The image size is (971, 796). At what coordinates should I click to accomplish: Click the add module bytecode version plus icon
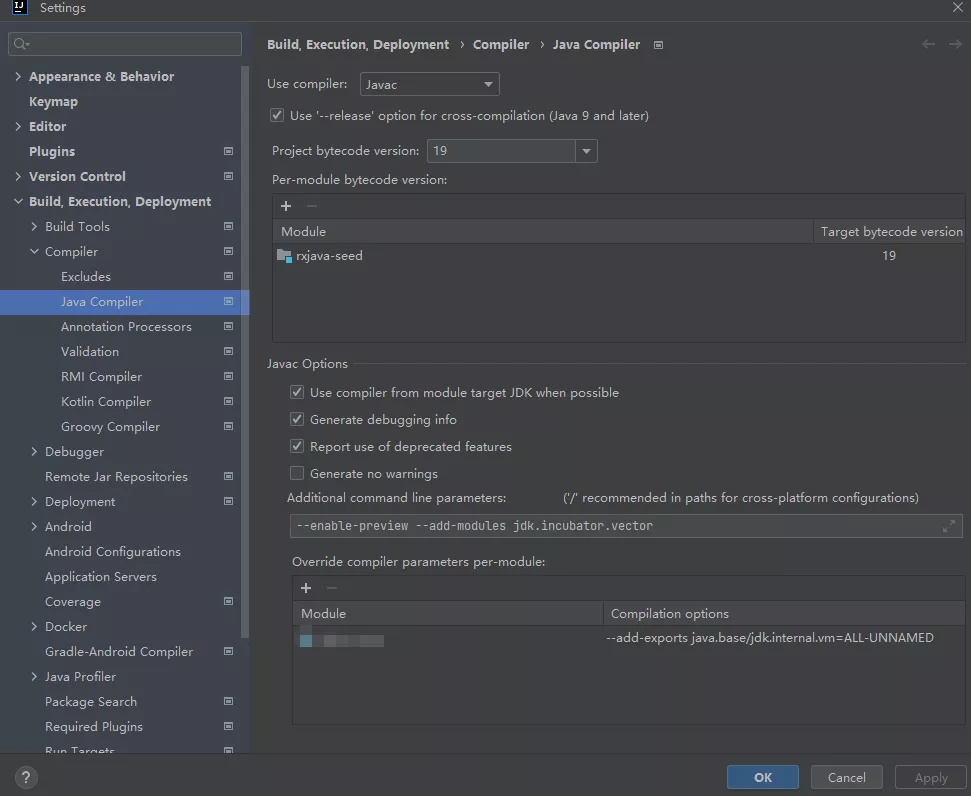(285, 206)
